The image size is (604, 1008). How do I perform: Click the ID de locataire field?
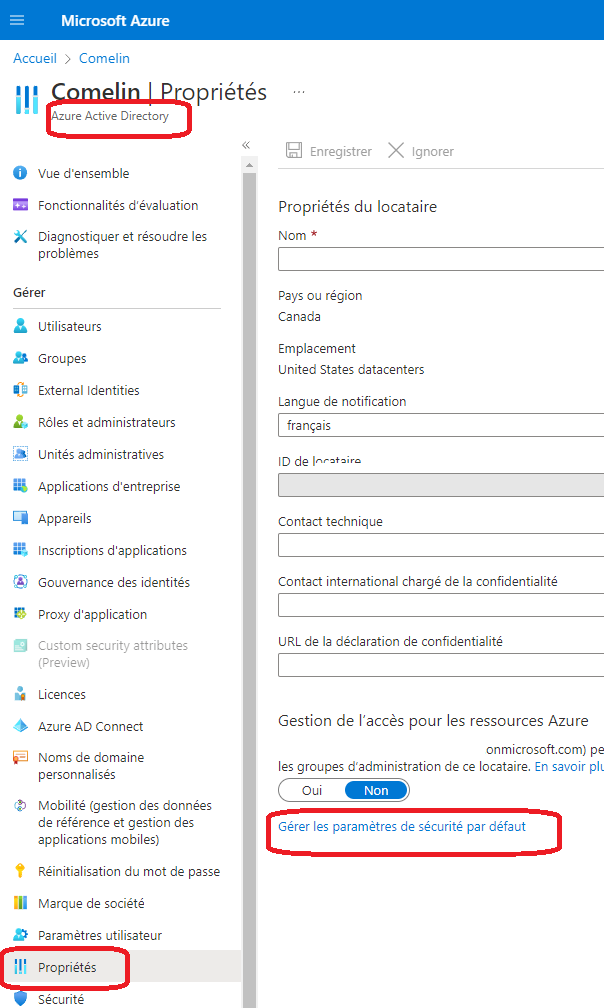tap(441, 485)
